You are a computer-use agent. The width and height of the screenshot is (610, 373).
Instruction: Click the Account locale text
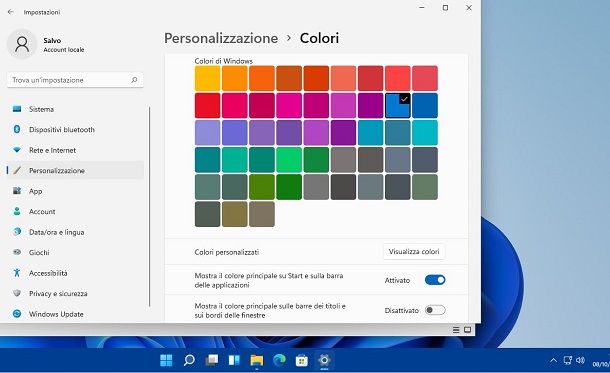(x=64, y=50)
